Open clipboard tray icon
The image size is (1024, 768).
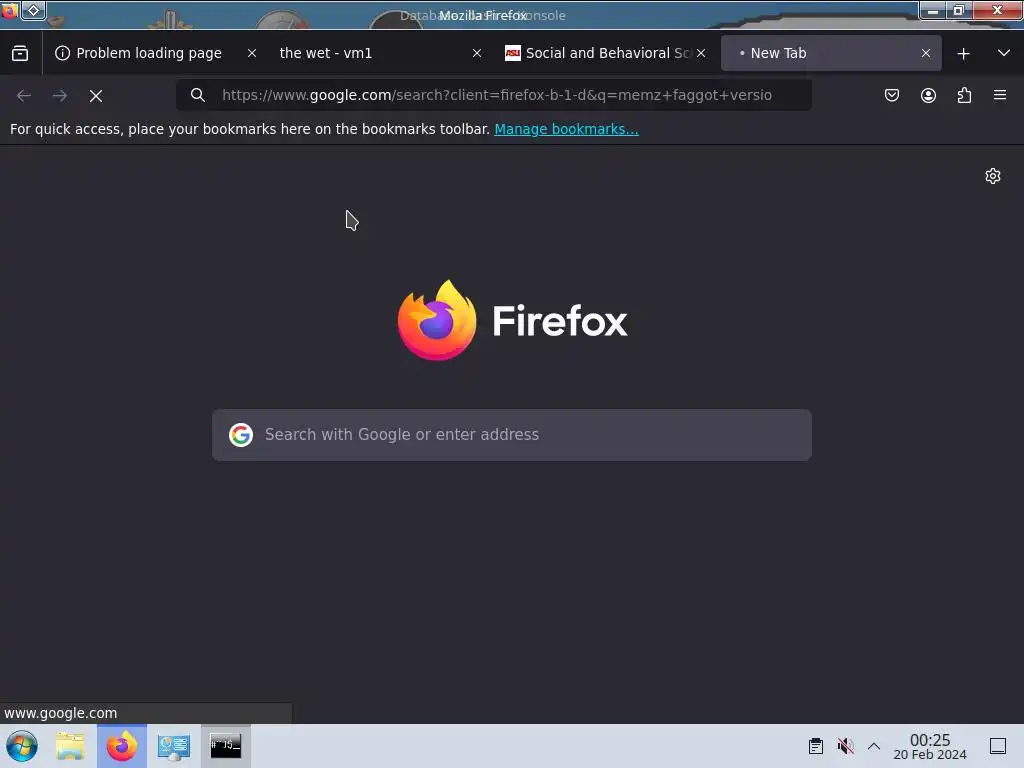point(816,746)
